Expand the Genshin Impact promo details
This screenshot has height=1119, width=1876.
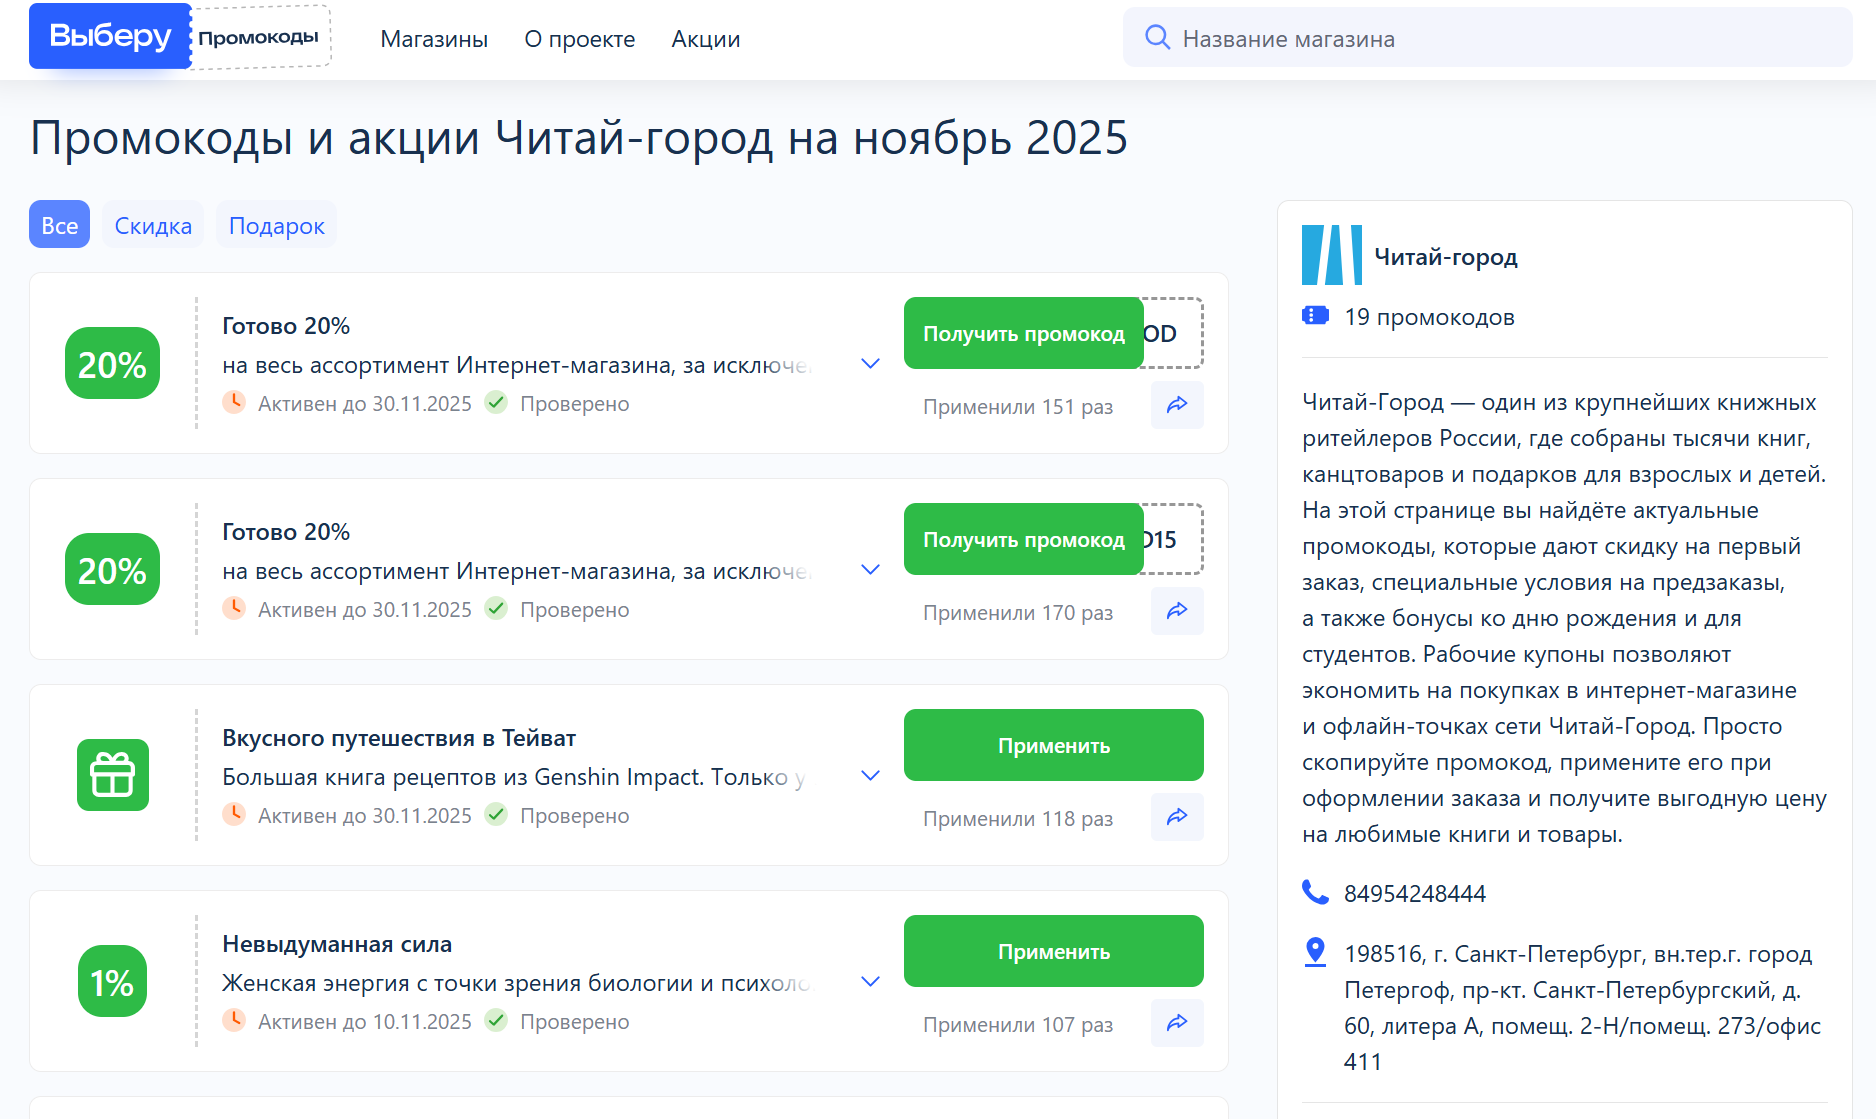click(869, 775)
